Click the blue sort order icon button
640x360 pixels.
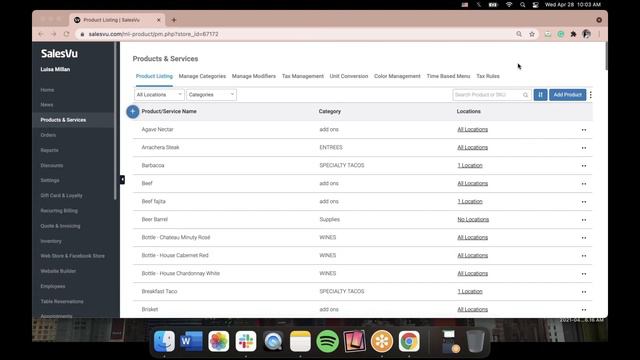(540, 95)
